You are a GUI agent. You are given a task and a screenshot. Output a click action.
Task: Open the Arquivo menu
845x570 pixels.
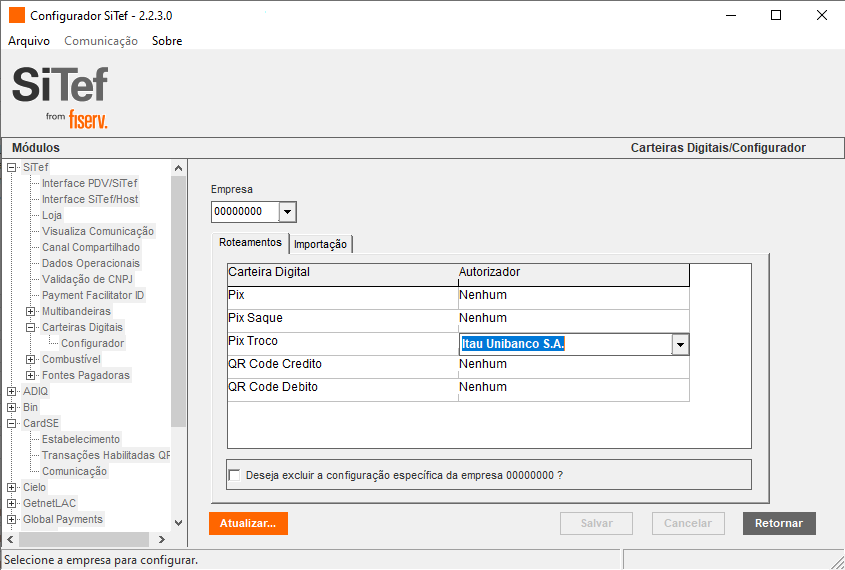pos(29,41)
